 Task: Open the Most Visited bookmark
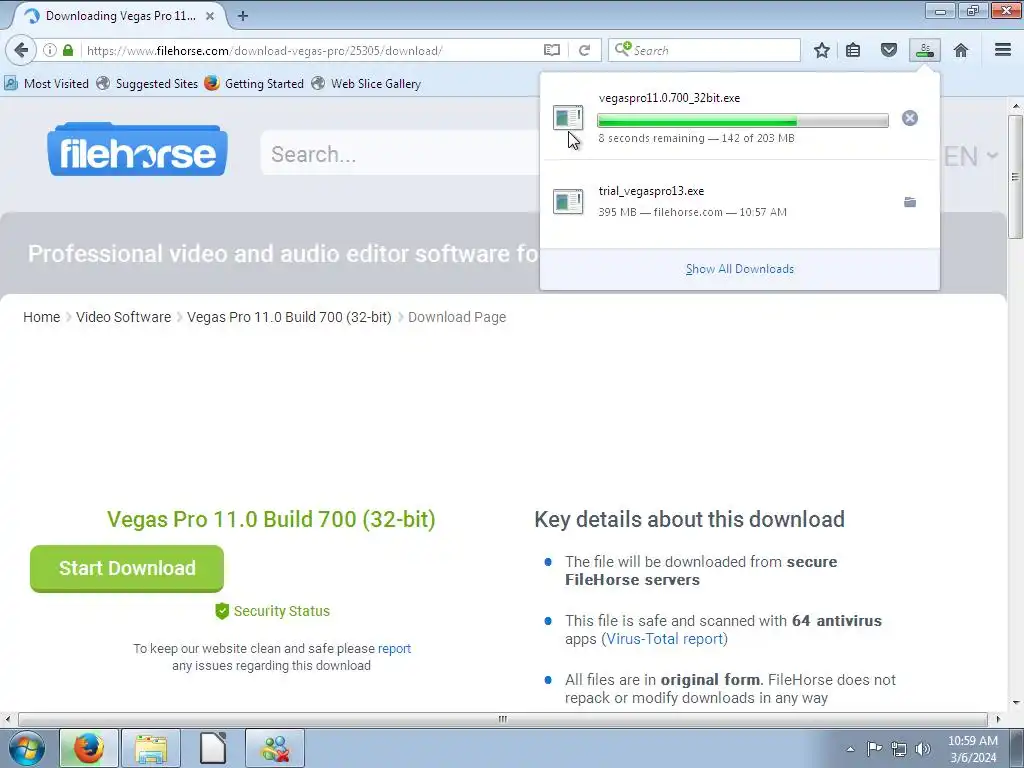(x=46, y=84)
